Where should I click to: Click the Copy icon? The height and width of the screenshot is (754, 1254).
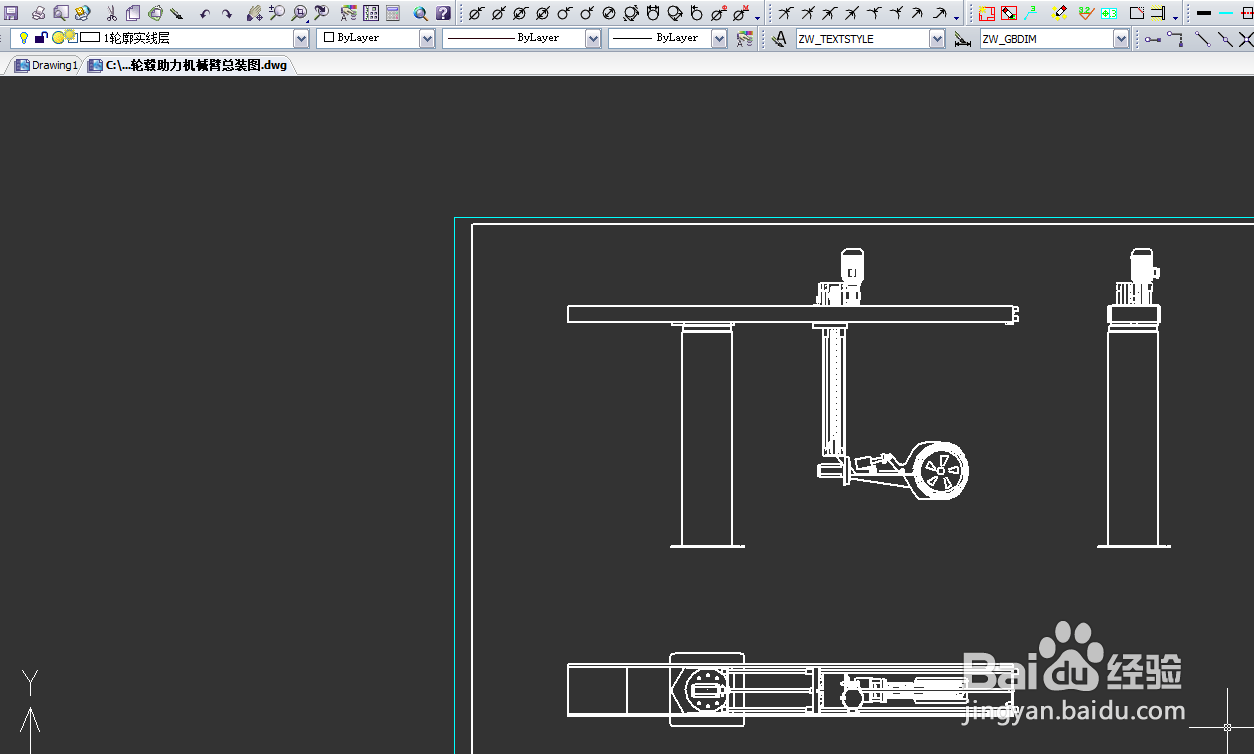[x=133, y=13]
